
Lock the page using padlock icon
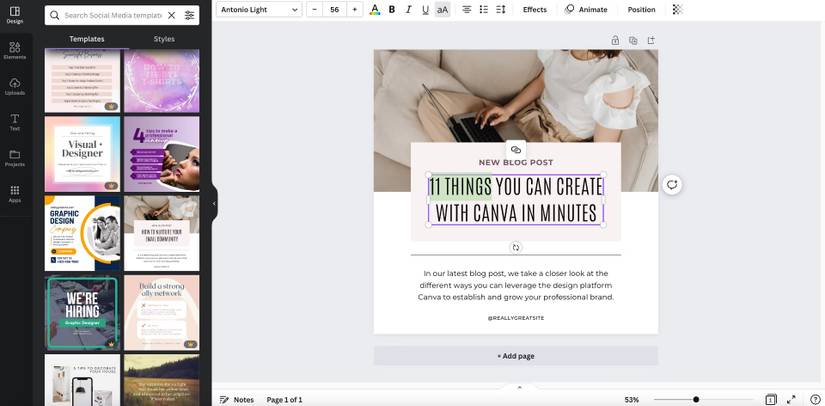coord(615,40)
